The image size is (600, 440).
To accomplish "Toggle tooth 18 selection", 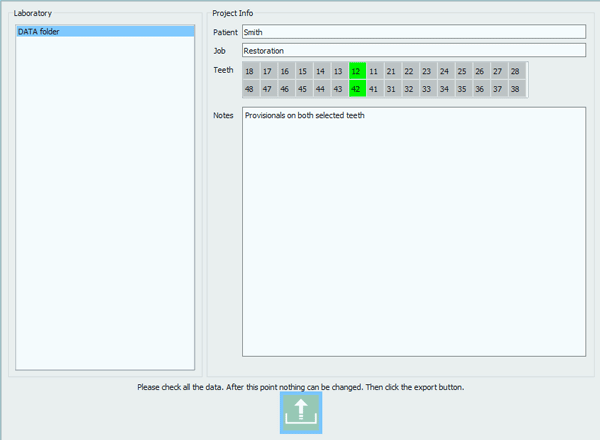I will tap(249, 71).
